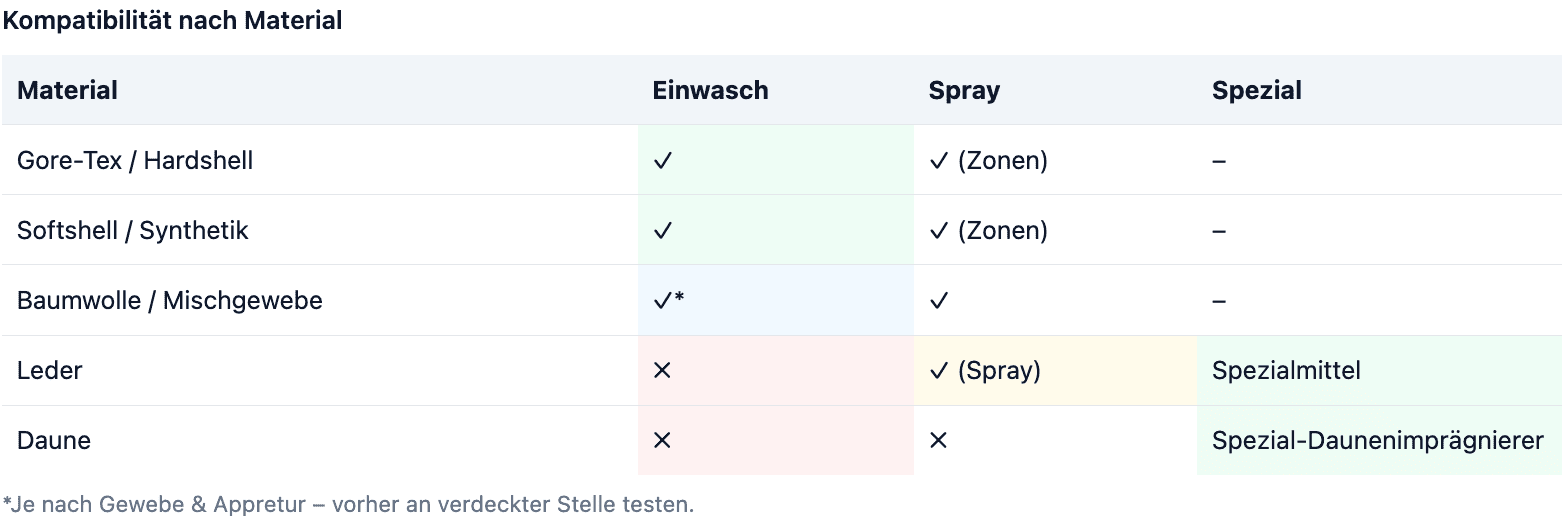Click the Softshell / Synthetik row label
This screenshot has height=526, width=1562.
tap(133, 230)
